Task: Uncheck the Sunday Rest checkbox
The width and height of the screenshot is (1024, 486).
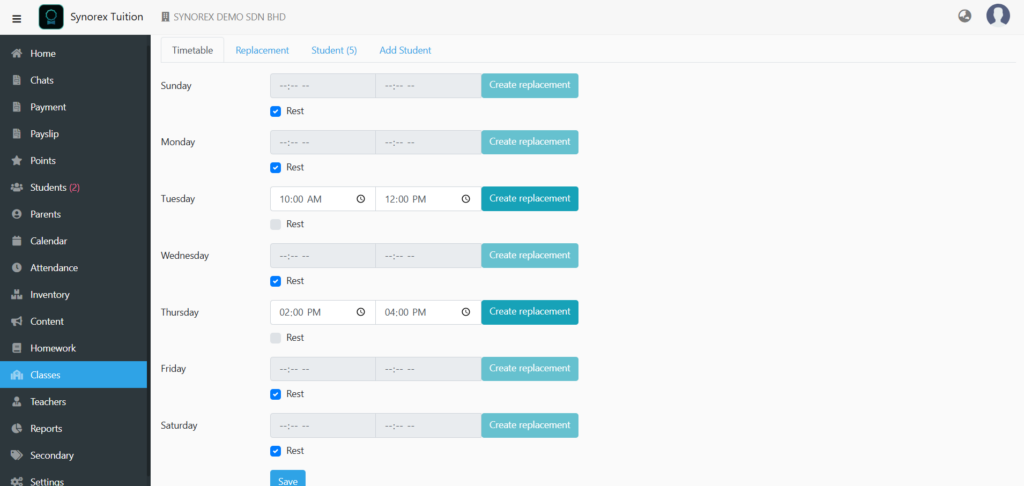Action: [276, 111]
